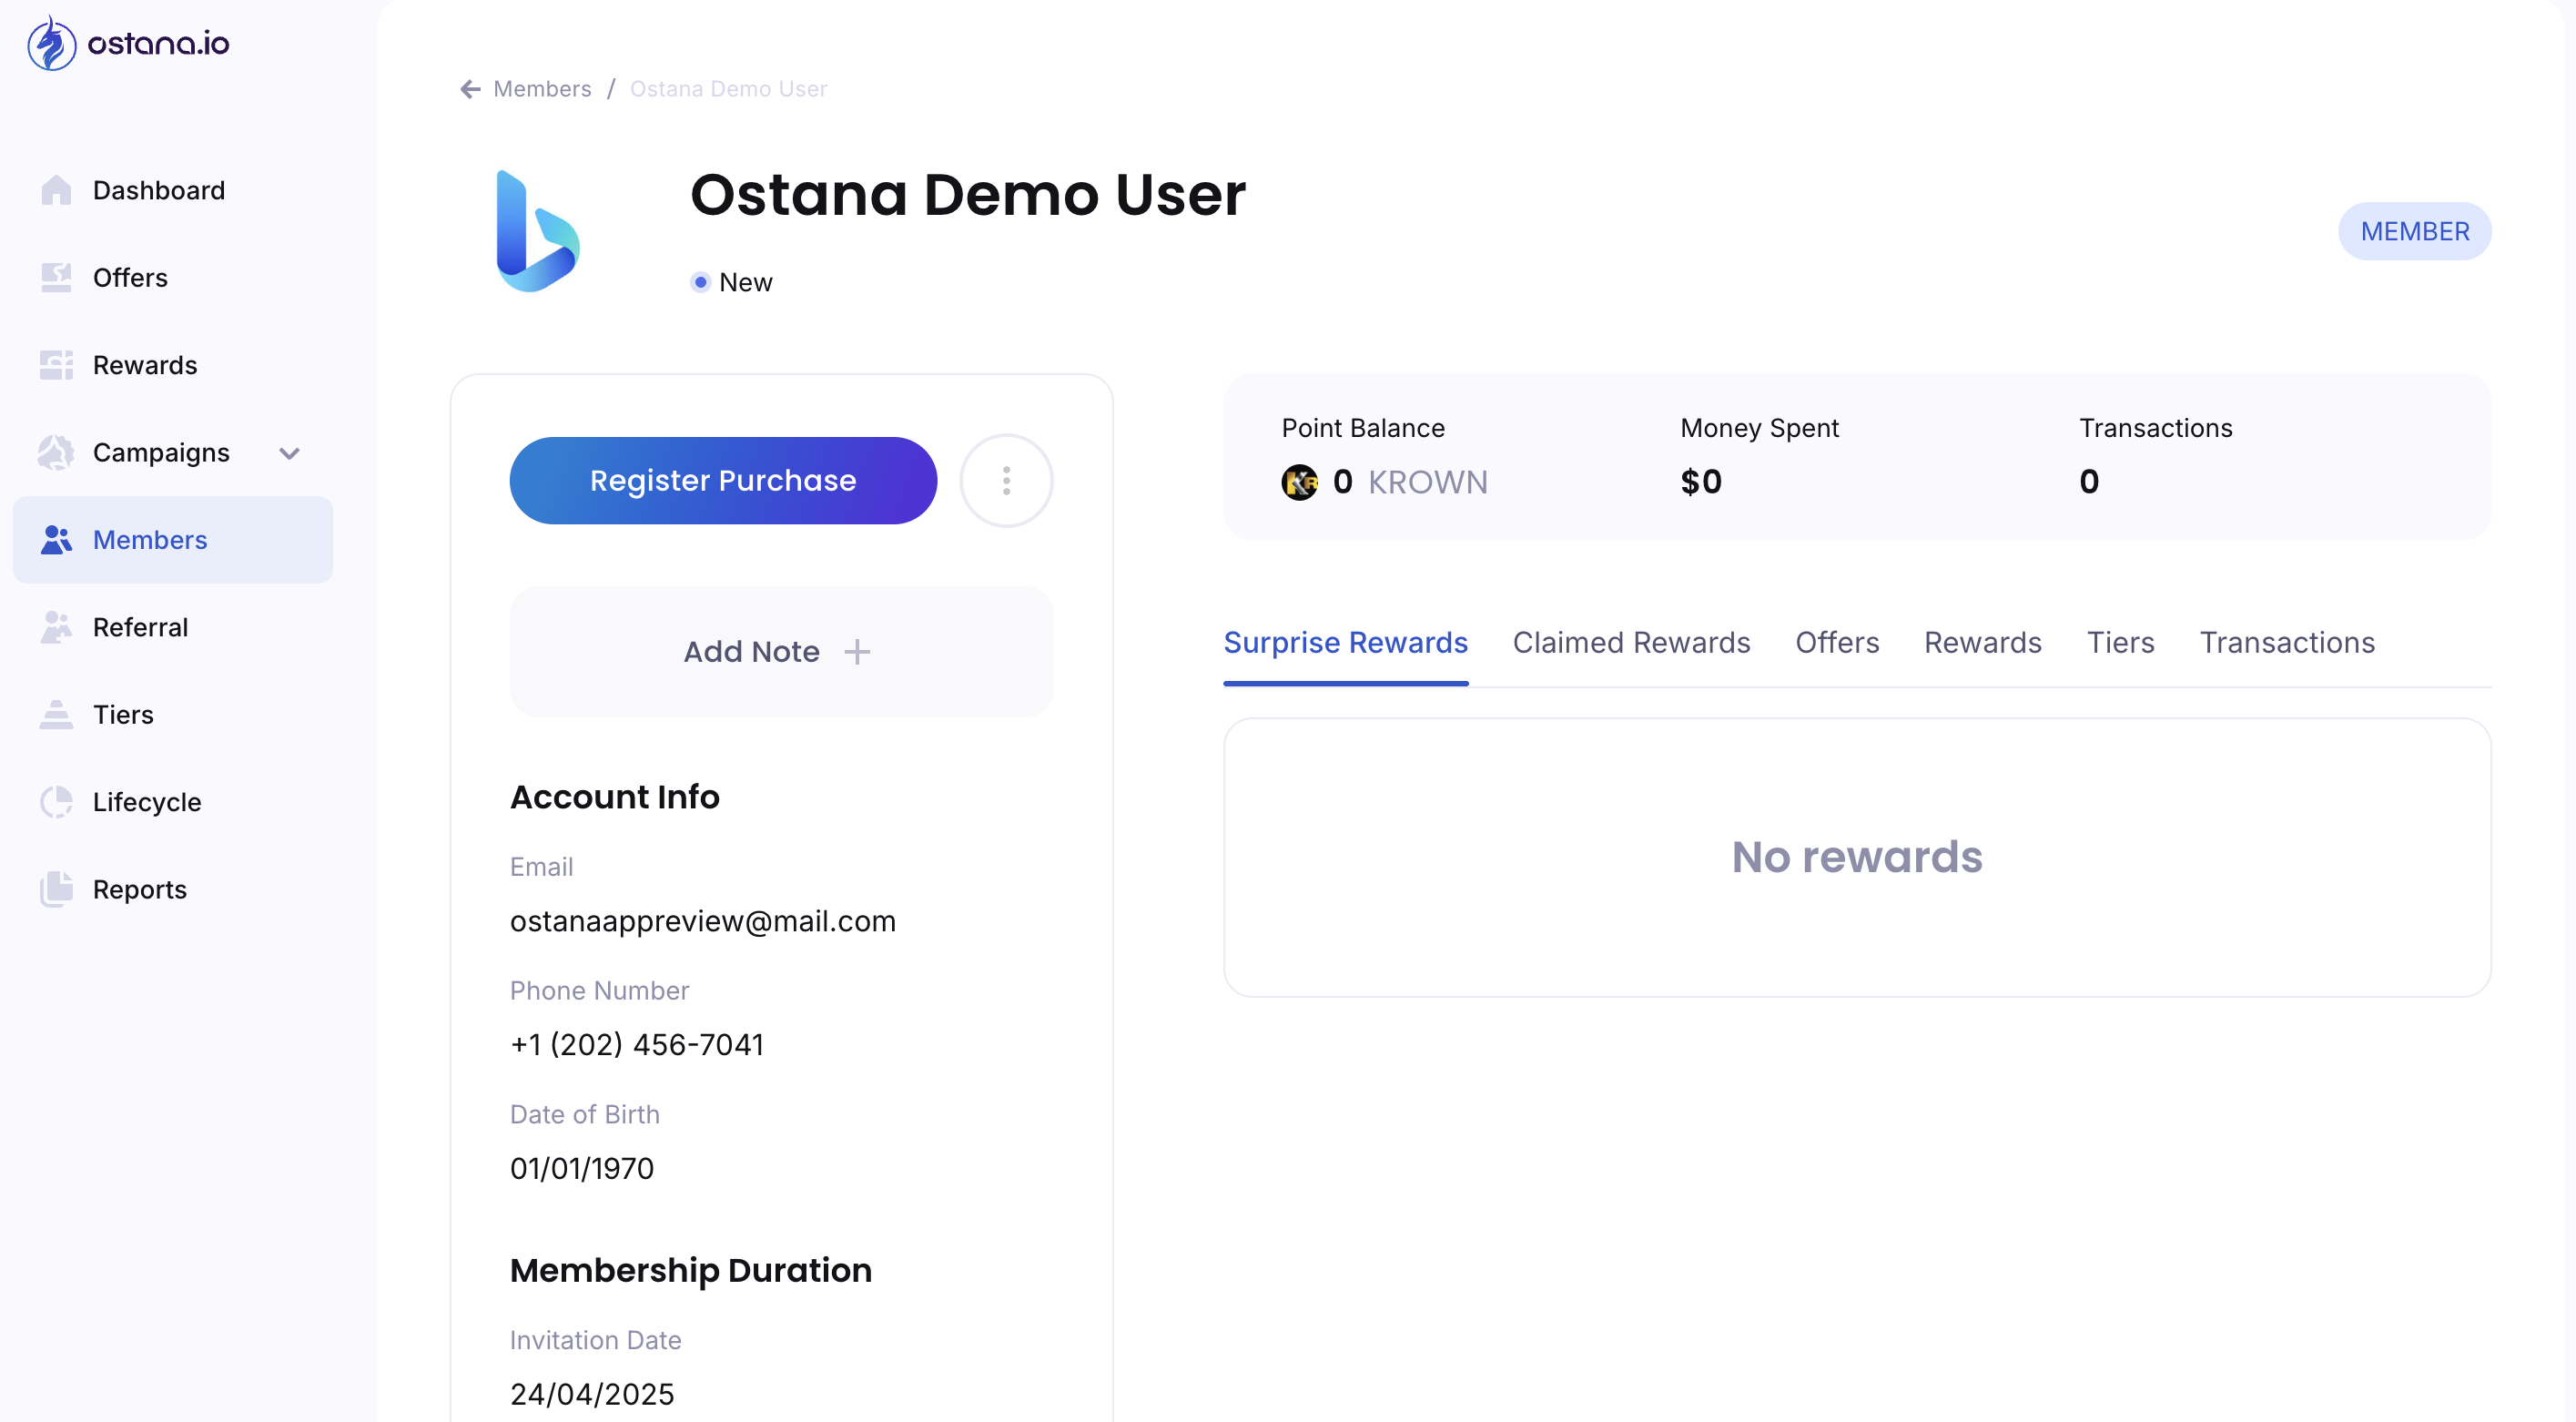Click the Ostana Demo User breadcrumb

coord(728,89)
